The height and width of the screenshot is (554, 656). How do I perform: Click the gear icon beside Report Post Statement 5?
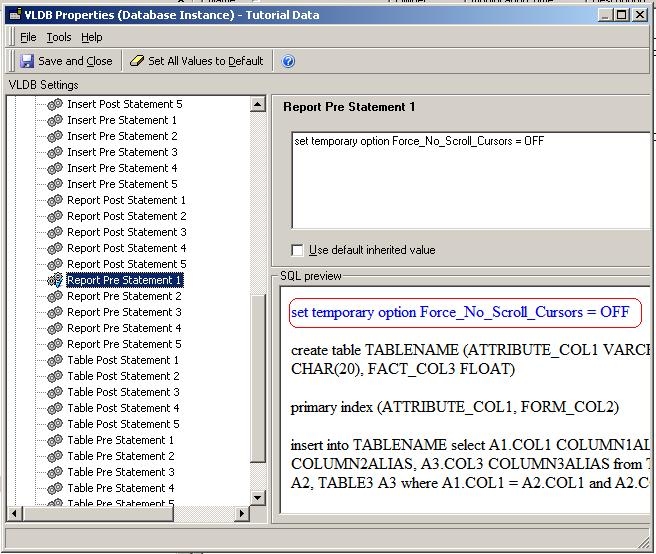[55, 264]
